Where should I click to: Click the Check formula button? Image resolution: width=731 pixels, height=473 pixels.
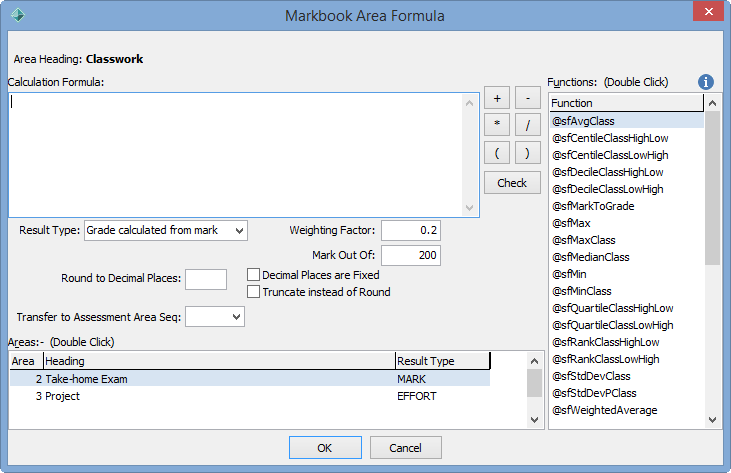point(512,183)
